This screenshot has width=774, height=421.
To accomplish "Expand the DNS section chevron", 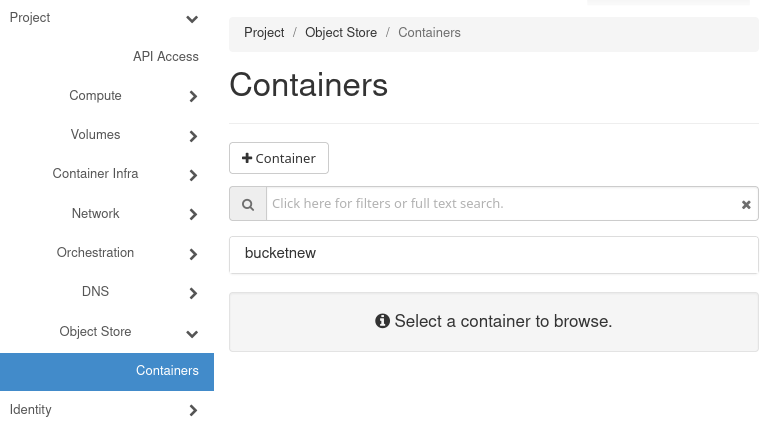I will coord(193,293).
